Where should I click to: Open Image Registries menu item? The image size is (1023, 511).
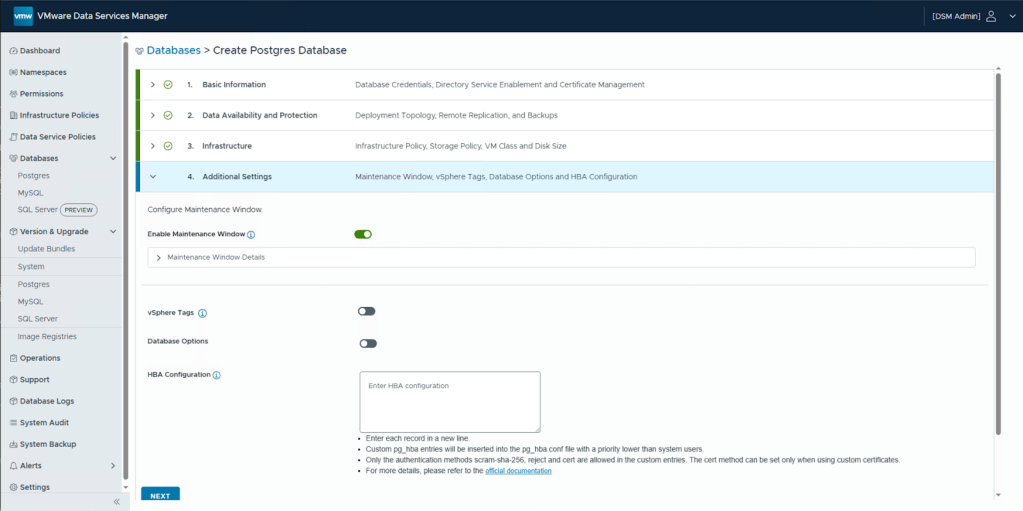tap(47, 337)
